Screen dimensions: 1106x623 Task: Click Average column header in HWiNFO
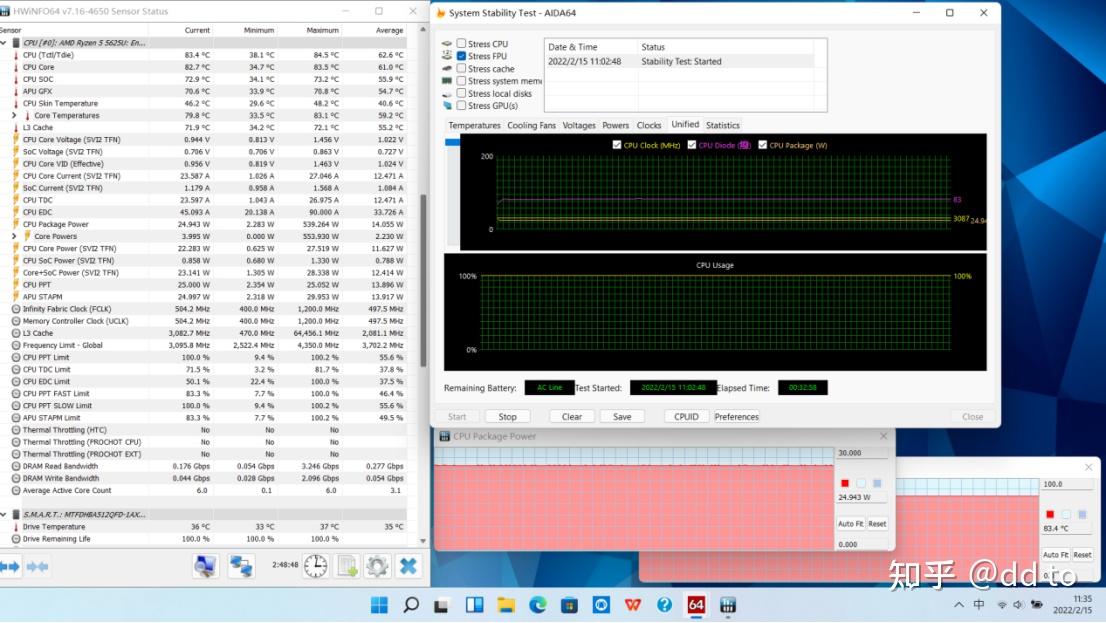coord(389,30)
